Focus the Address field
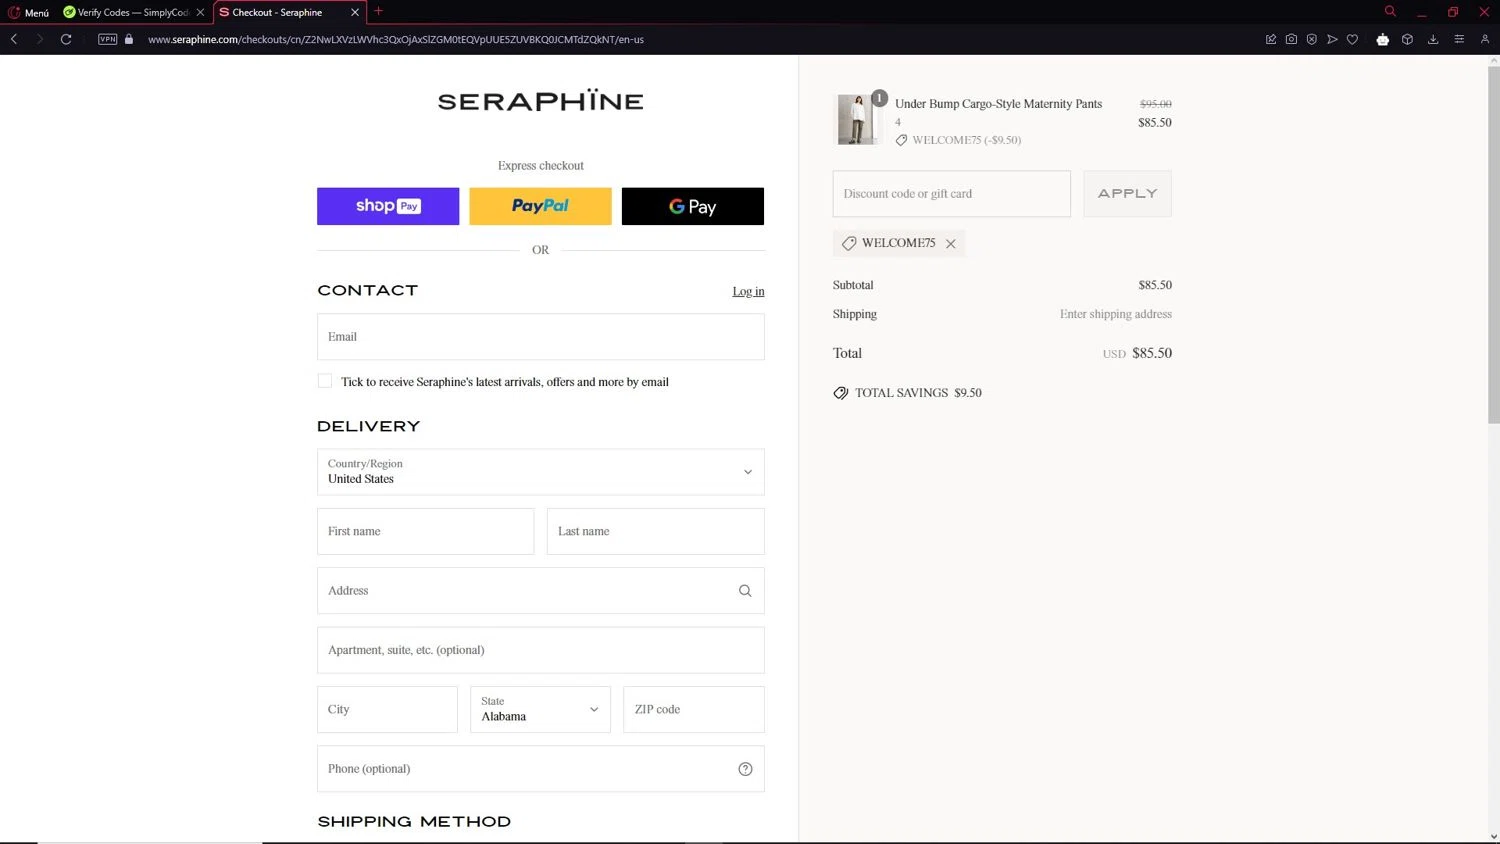Screen dimensions: 1500x844 click(541, 591)
